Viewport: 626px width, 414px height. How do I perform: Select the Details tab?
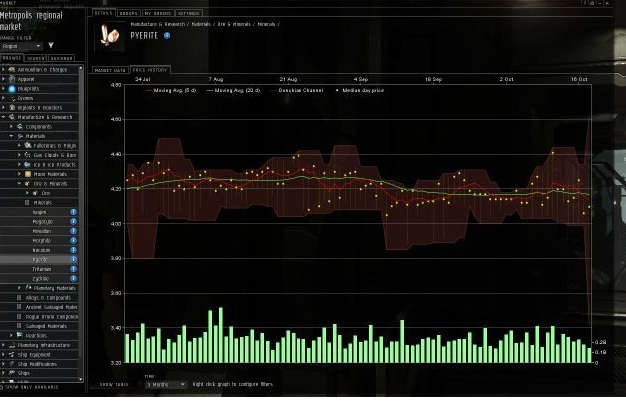[x=104, y=13]
